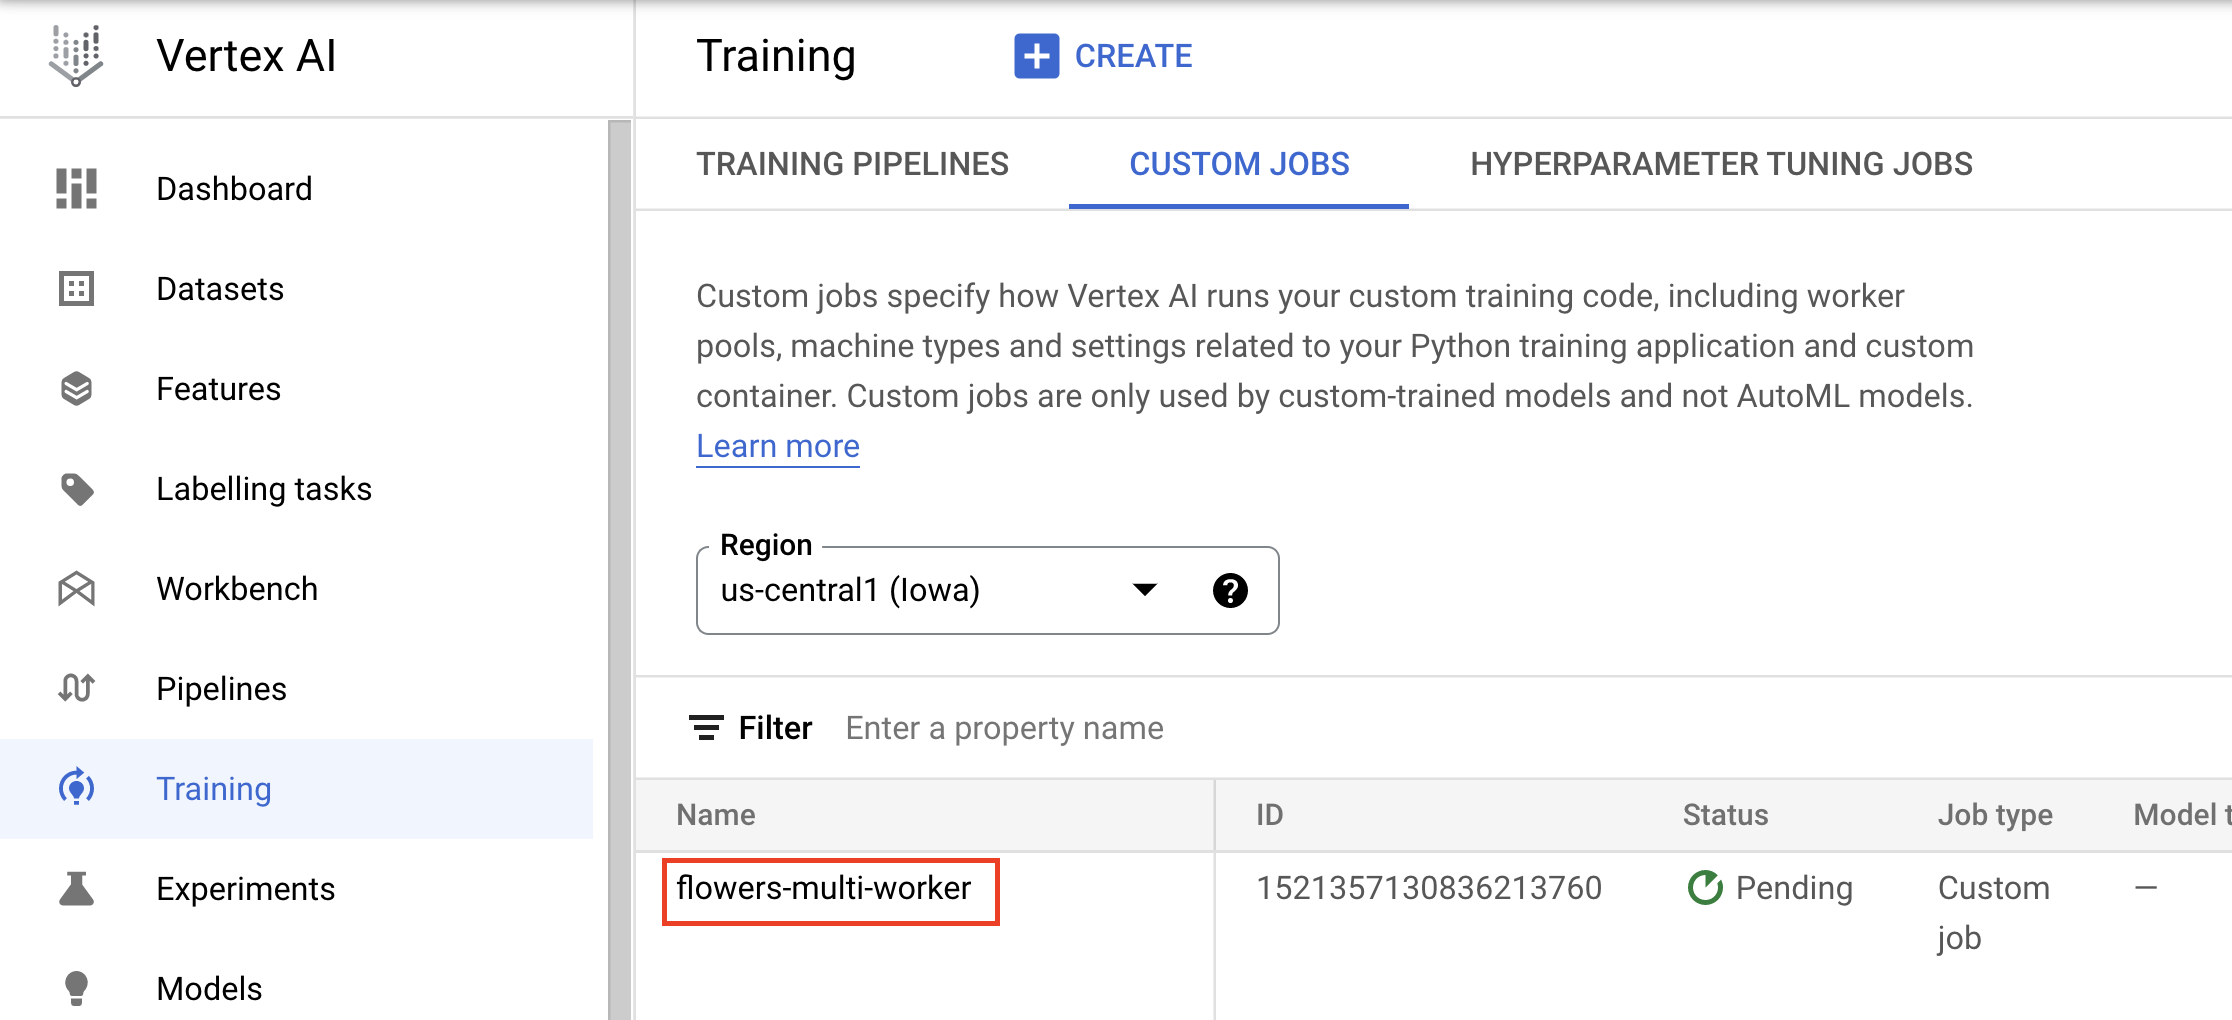Click the Filter funnel control

click(707, 727)
